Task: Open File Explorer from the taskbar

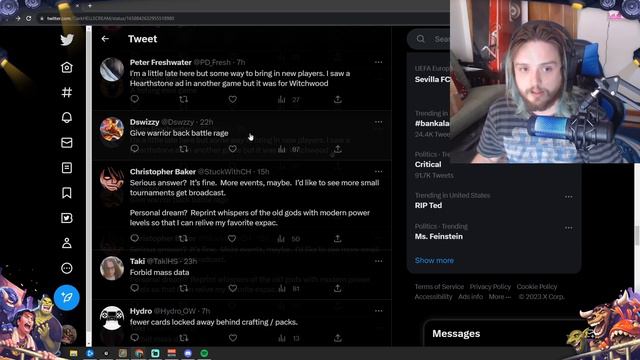Action: tap(73, 353)
